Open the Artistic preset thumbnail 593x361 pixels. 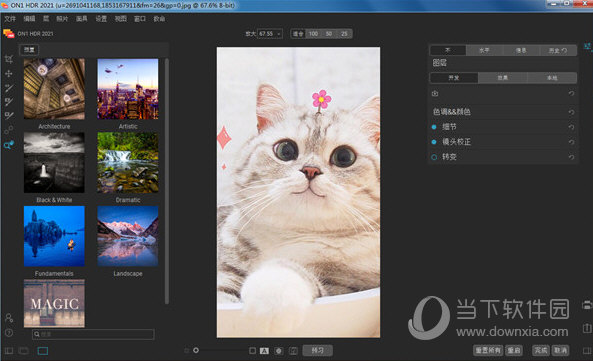[x=128, y=89]
